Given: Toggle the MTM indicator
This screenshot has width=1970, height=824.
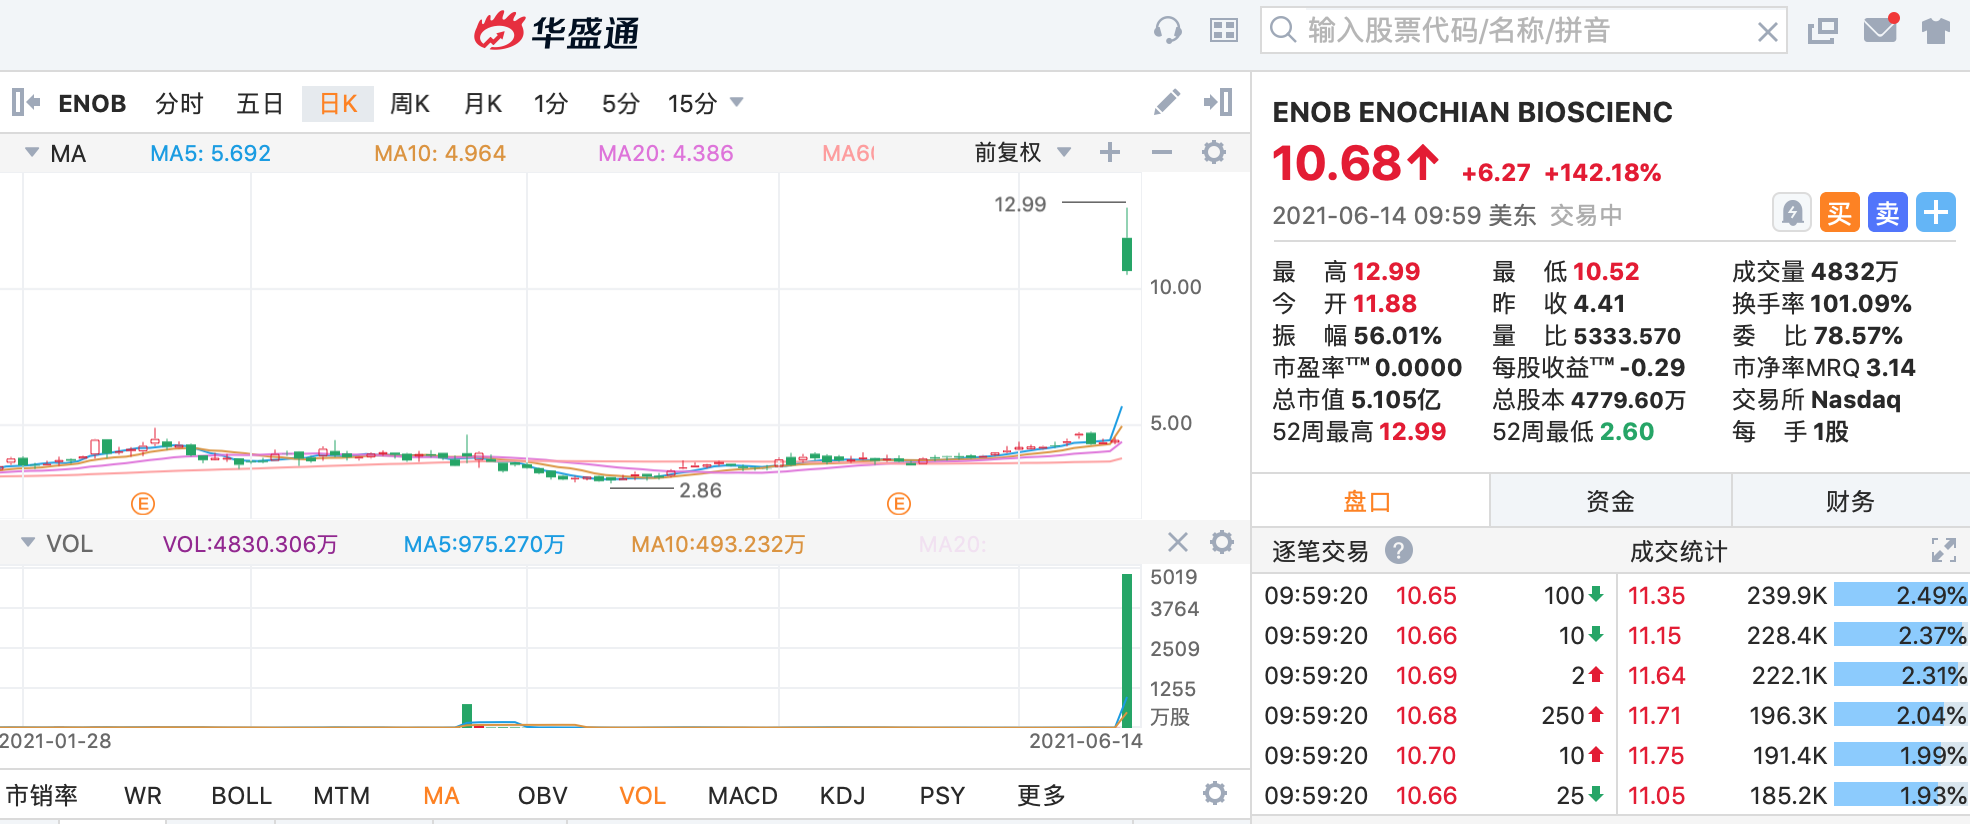Looking at the screenshot, I should [342, 795].
